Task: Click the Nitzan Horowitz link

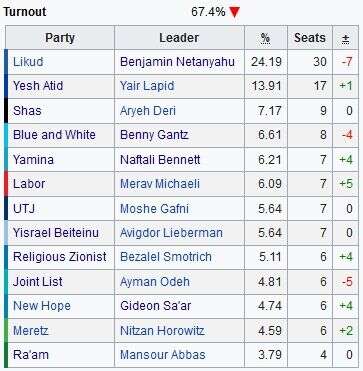Action: coord(162,331)
